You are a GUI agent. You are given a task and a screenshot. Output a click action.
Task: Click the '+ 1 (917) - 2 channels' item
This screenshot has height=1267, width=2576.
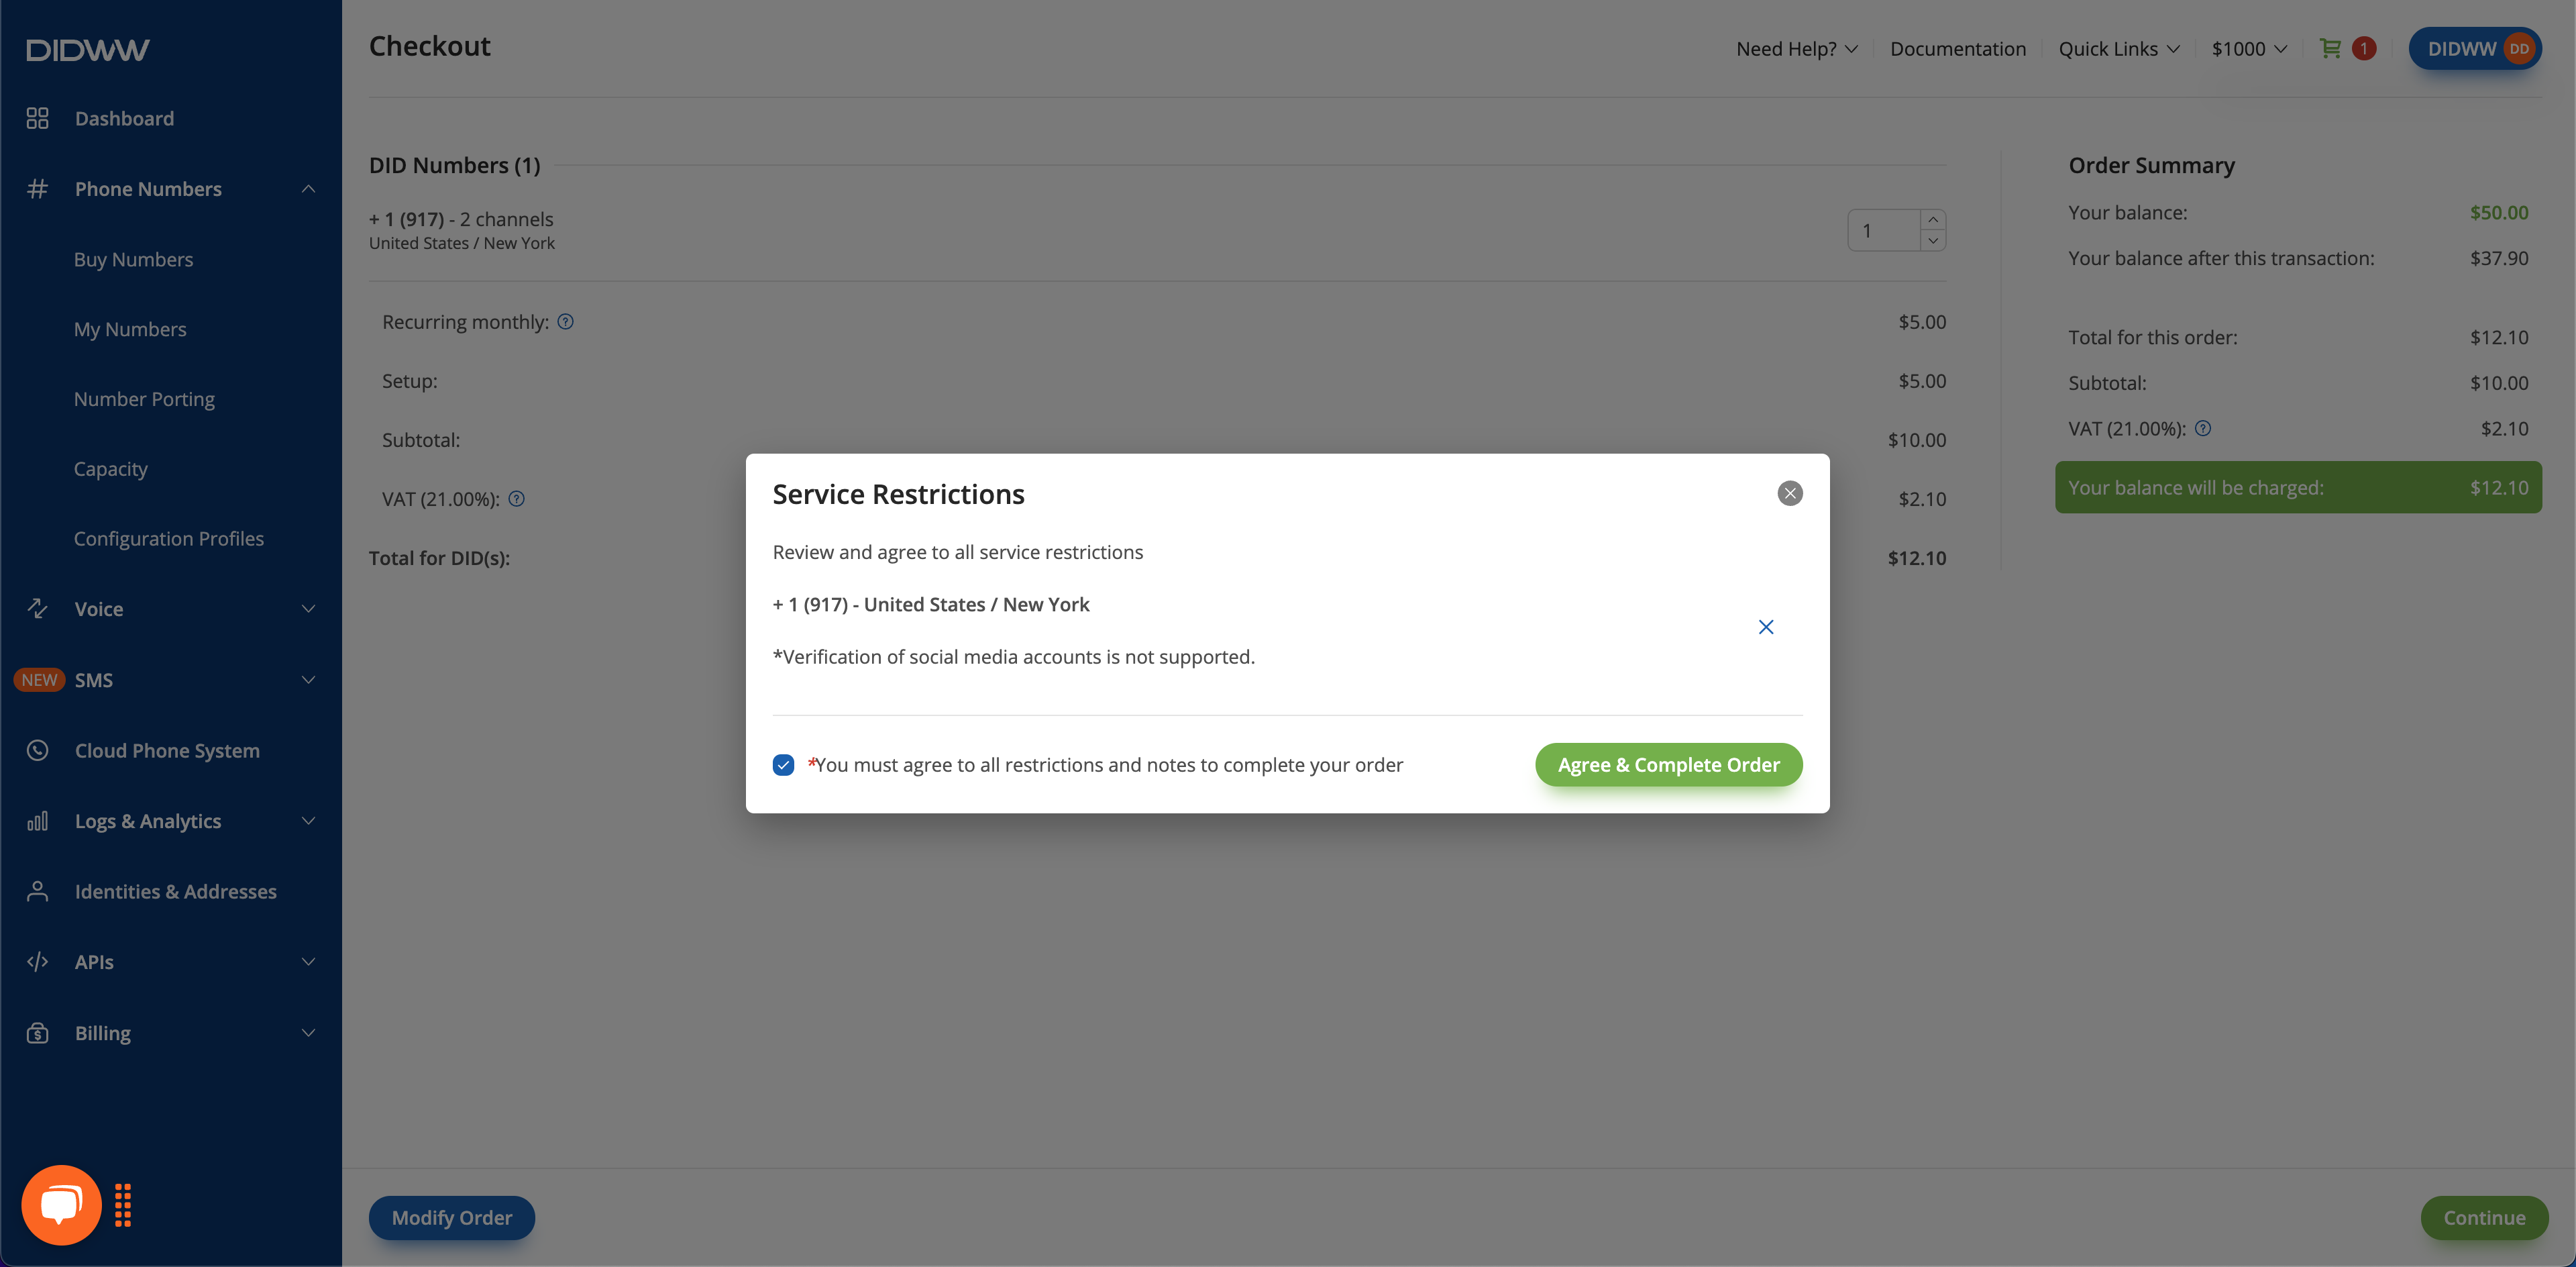(461, 219)
